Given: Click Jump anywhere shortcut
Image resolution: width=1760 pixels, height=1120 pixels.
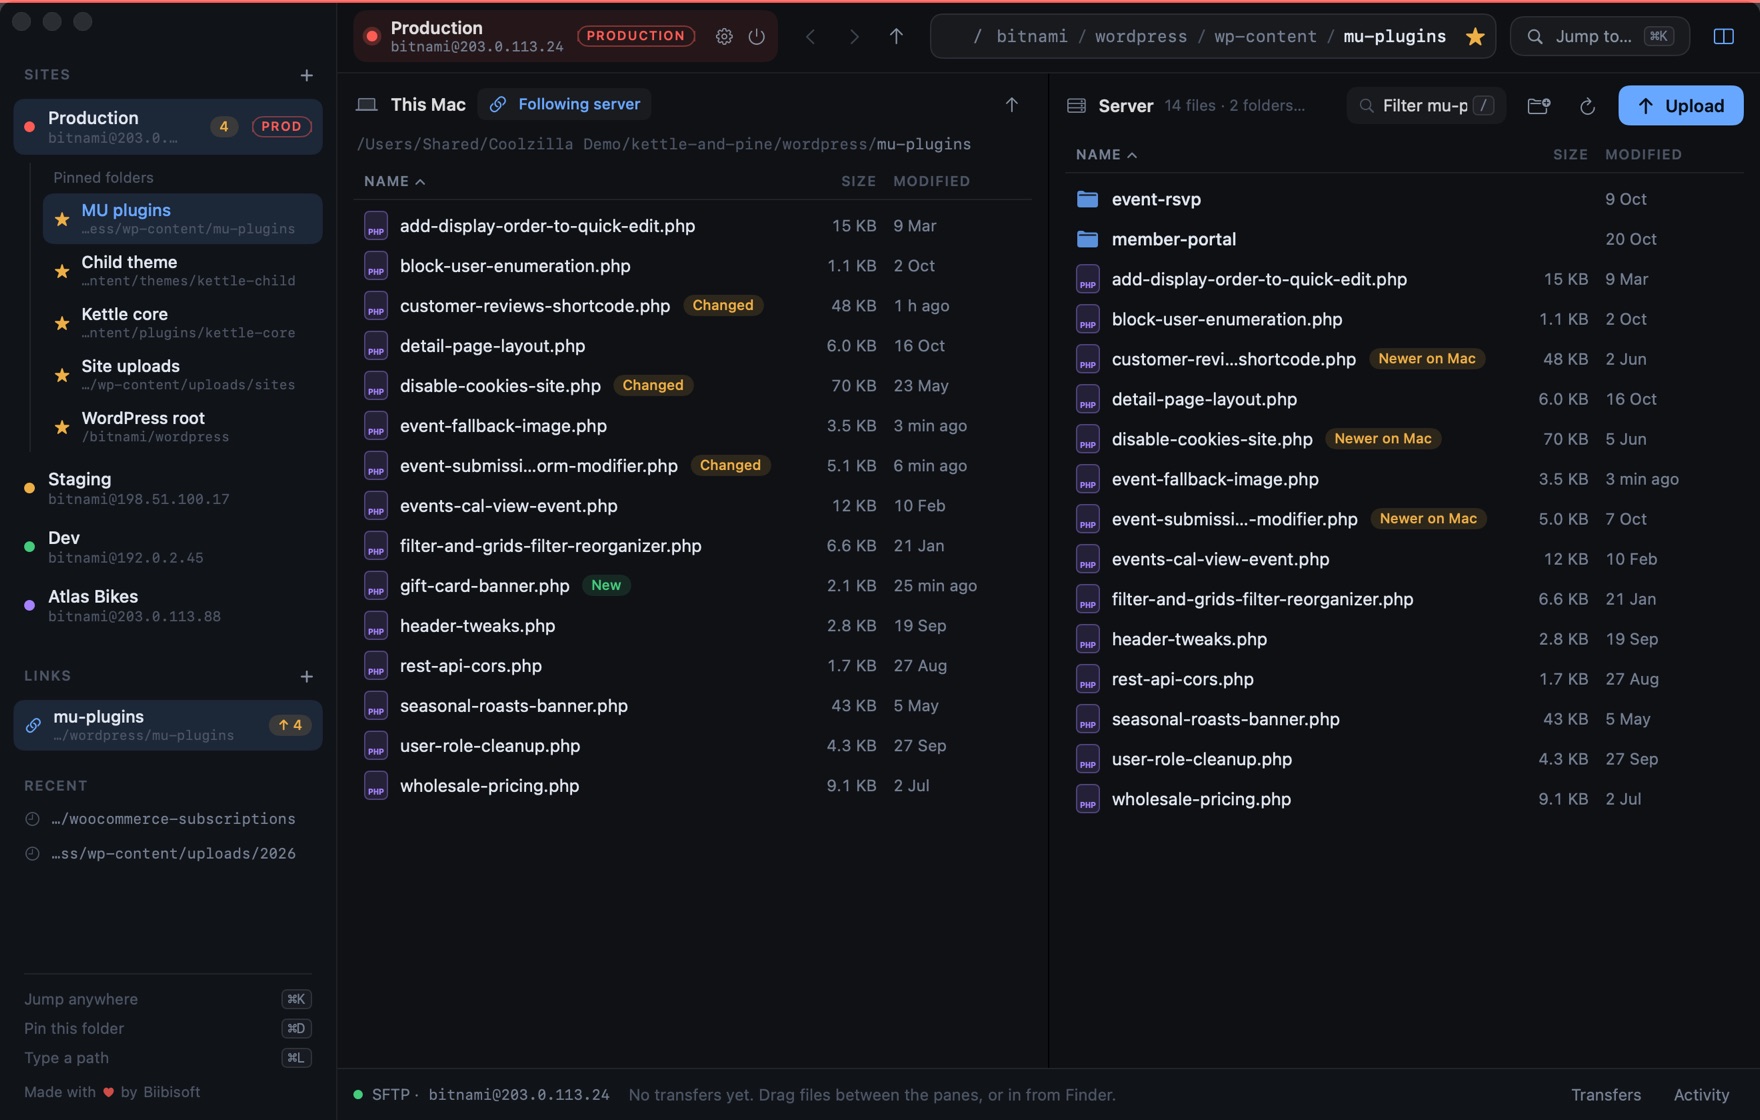Looking at the screenshot, I should click(168, 999).
